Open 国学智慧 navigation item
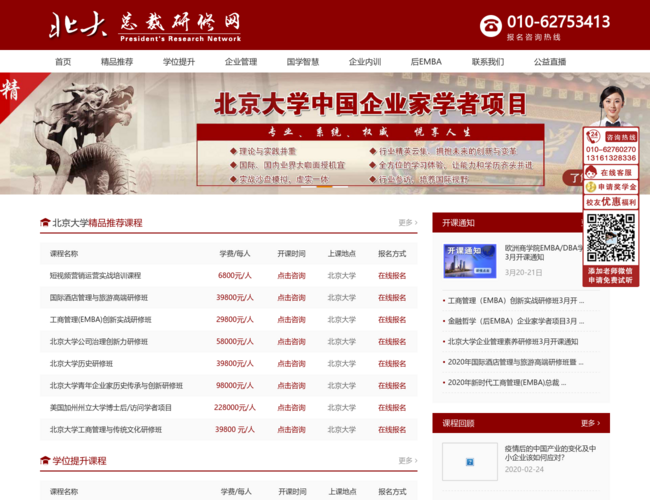 [303, 62]
